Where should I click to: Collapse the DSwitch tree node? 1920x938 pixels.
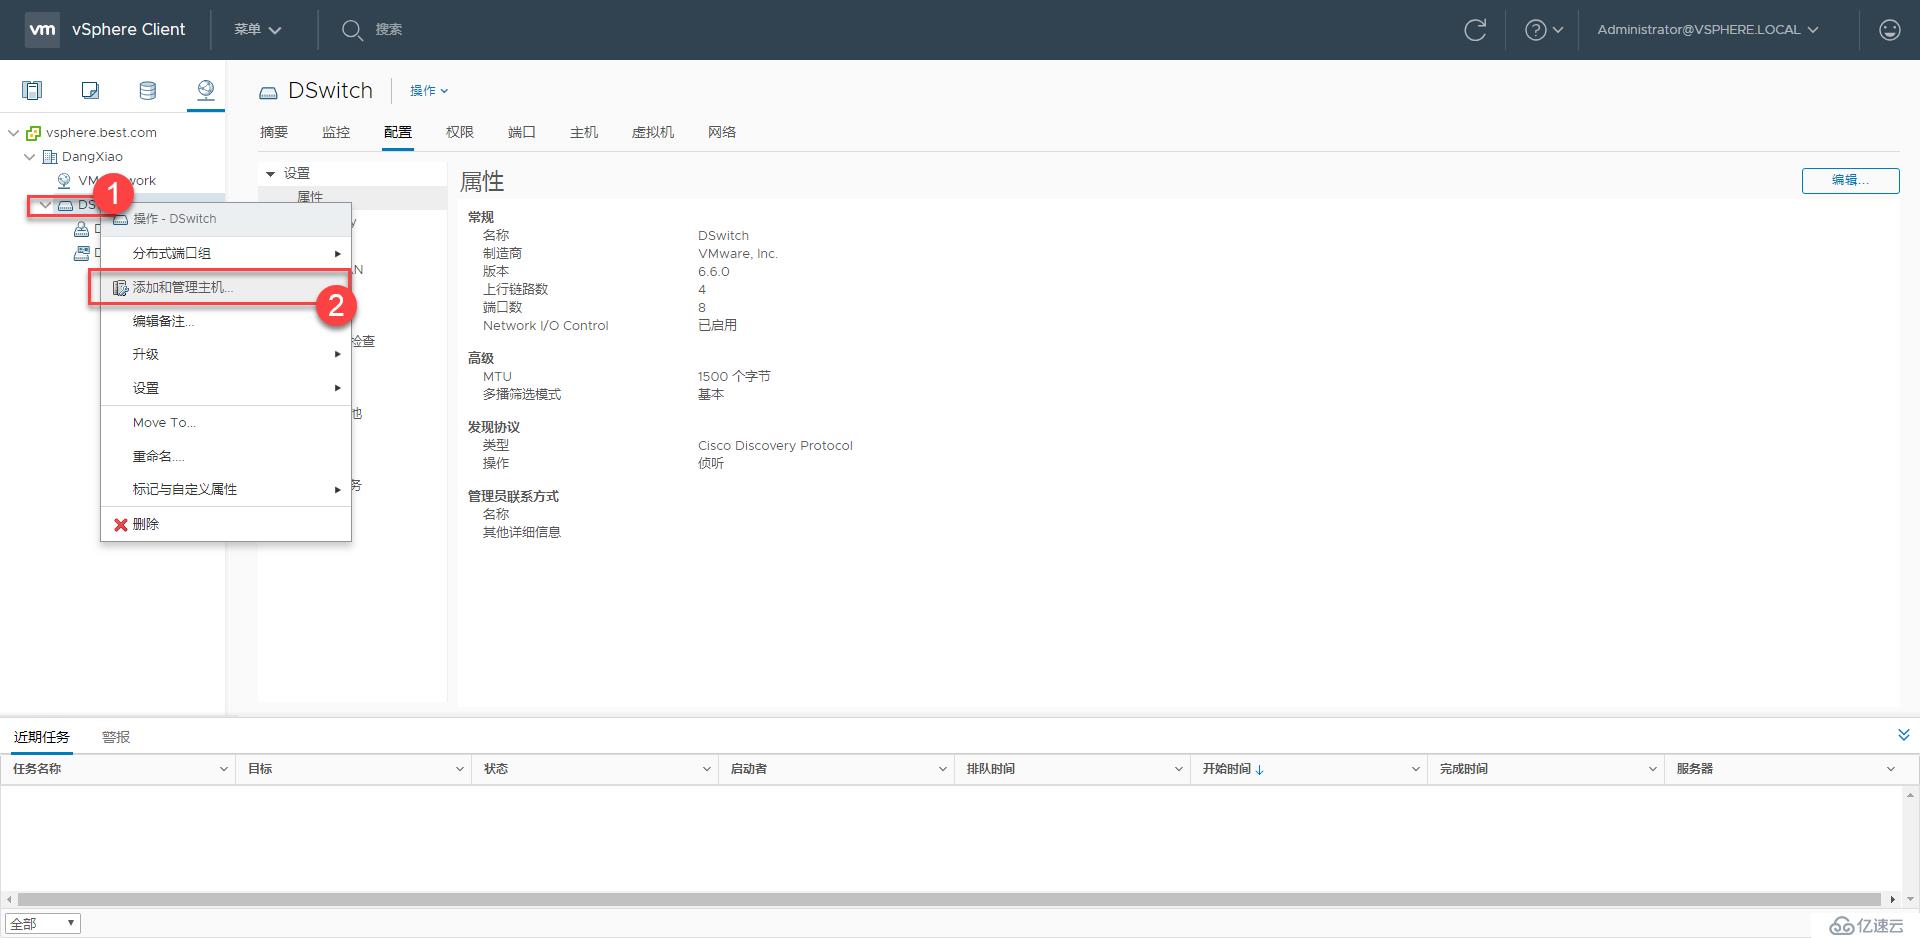[45, 205]
